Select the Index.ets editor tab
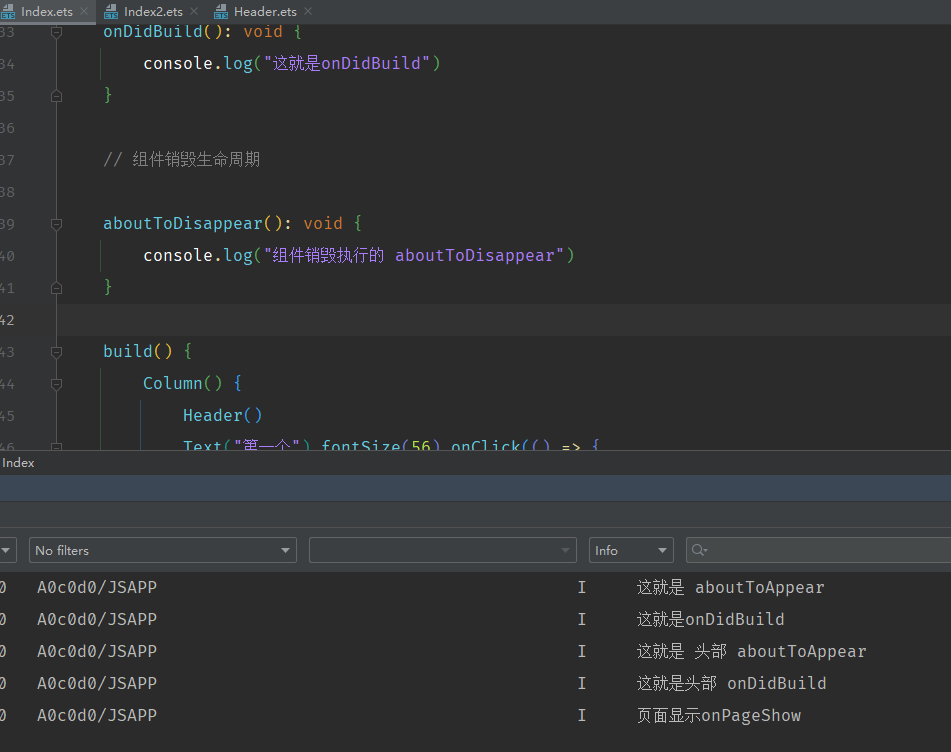 (x=46, y=12)
